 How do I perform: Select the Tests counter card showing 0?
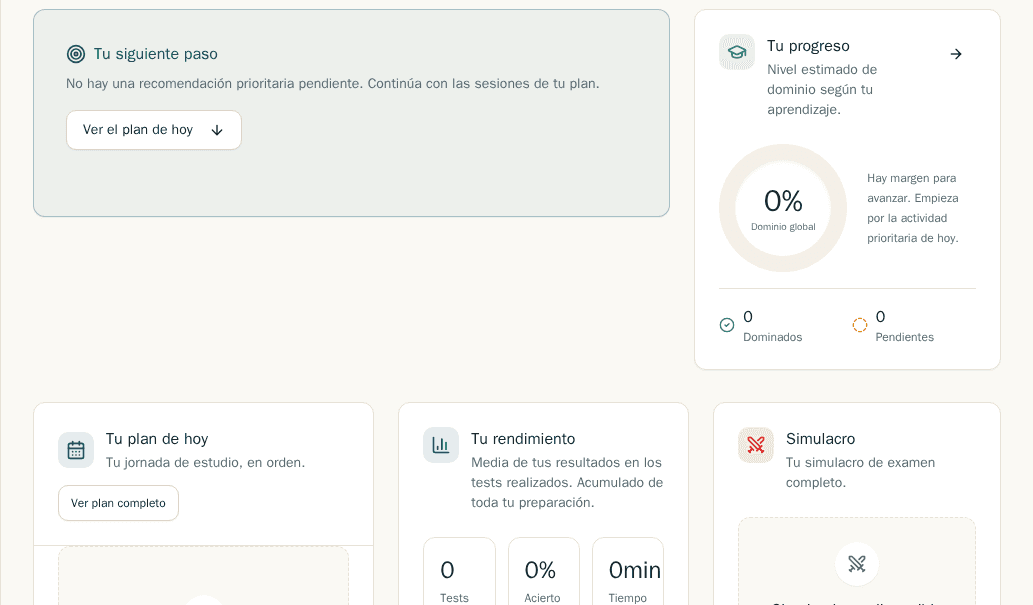click(459, 571)
